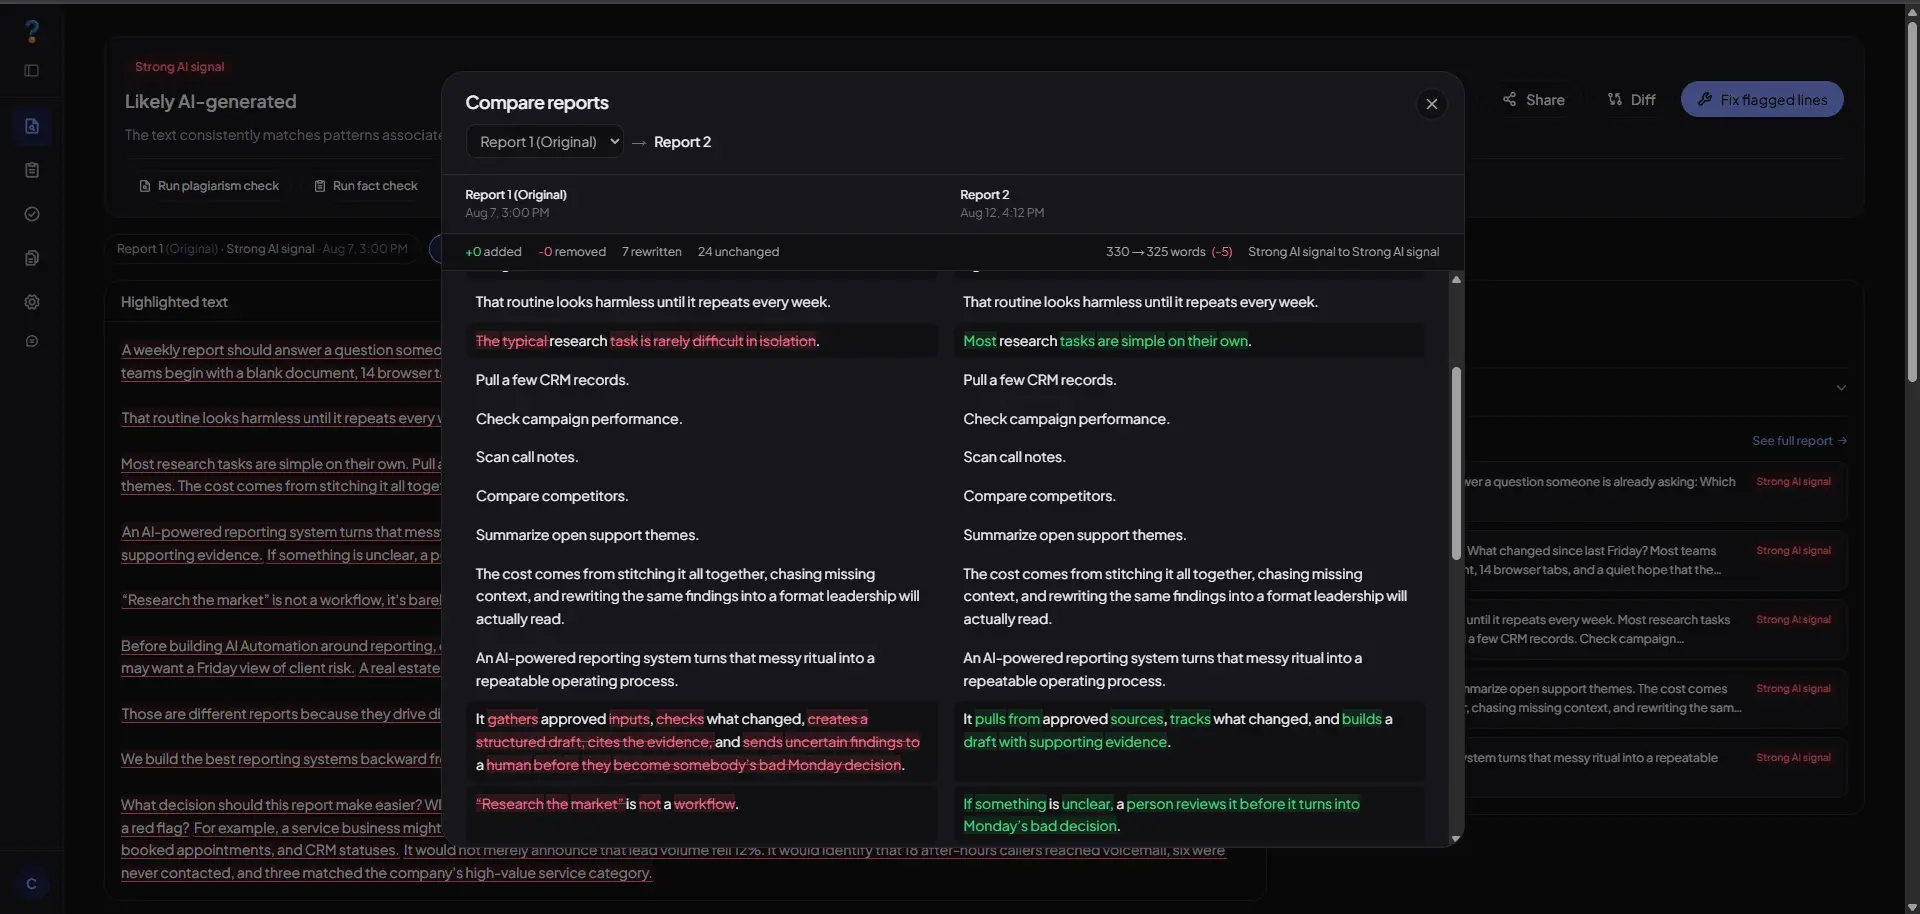
Task: Click the red 'Strong AI signal' badge above the heading
Action: point(180,67)
